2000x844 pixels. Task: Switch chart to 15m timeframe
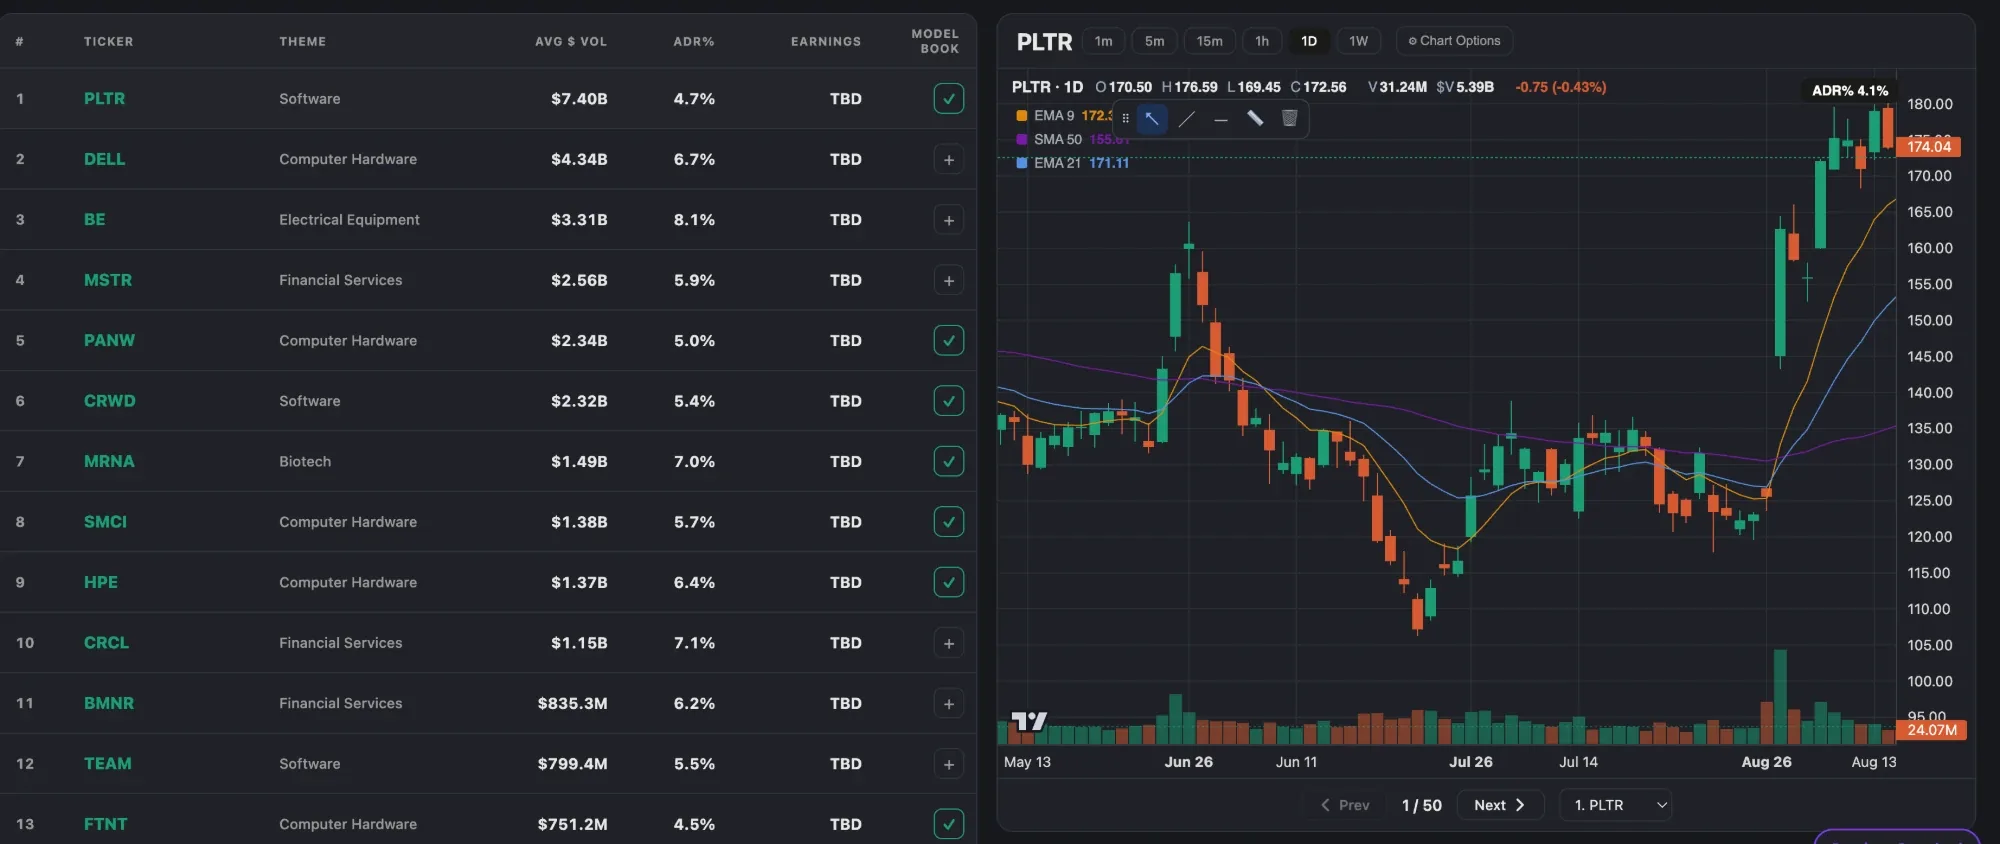point(1209,41)
